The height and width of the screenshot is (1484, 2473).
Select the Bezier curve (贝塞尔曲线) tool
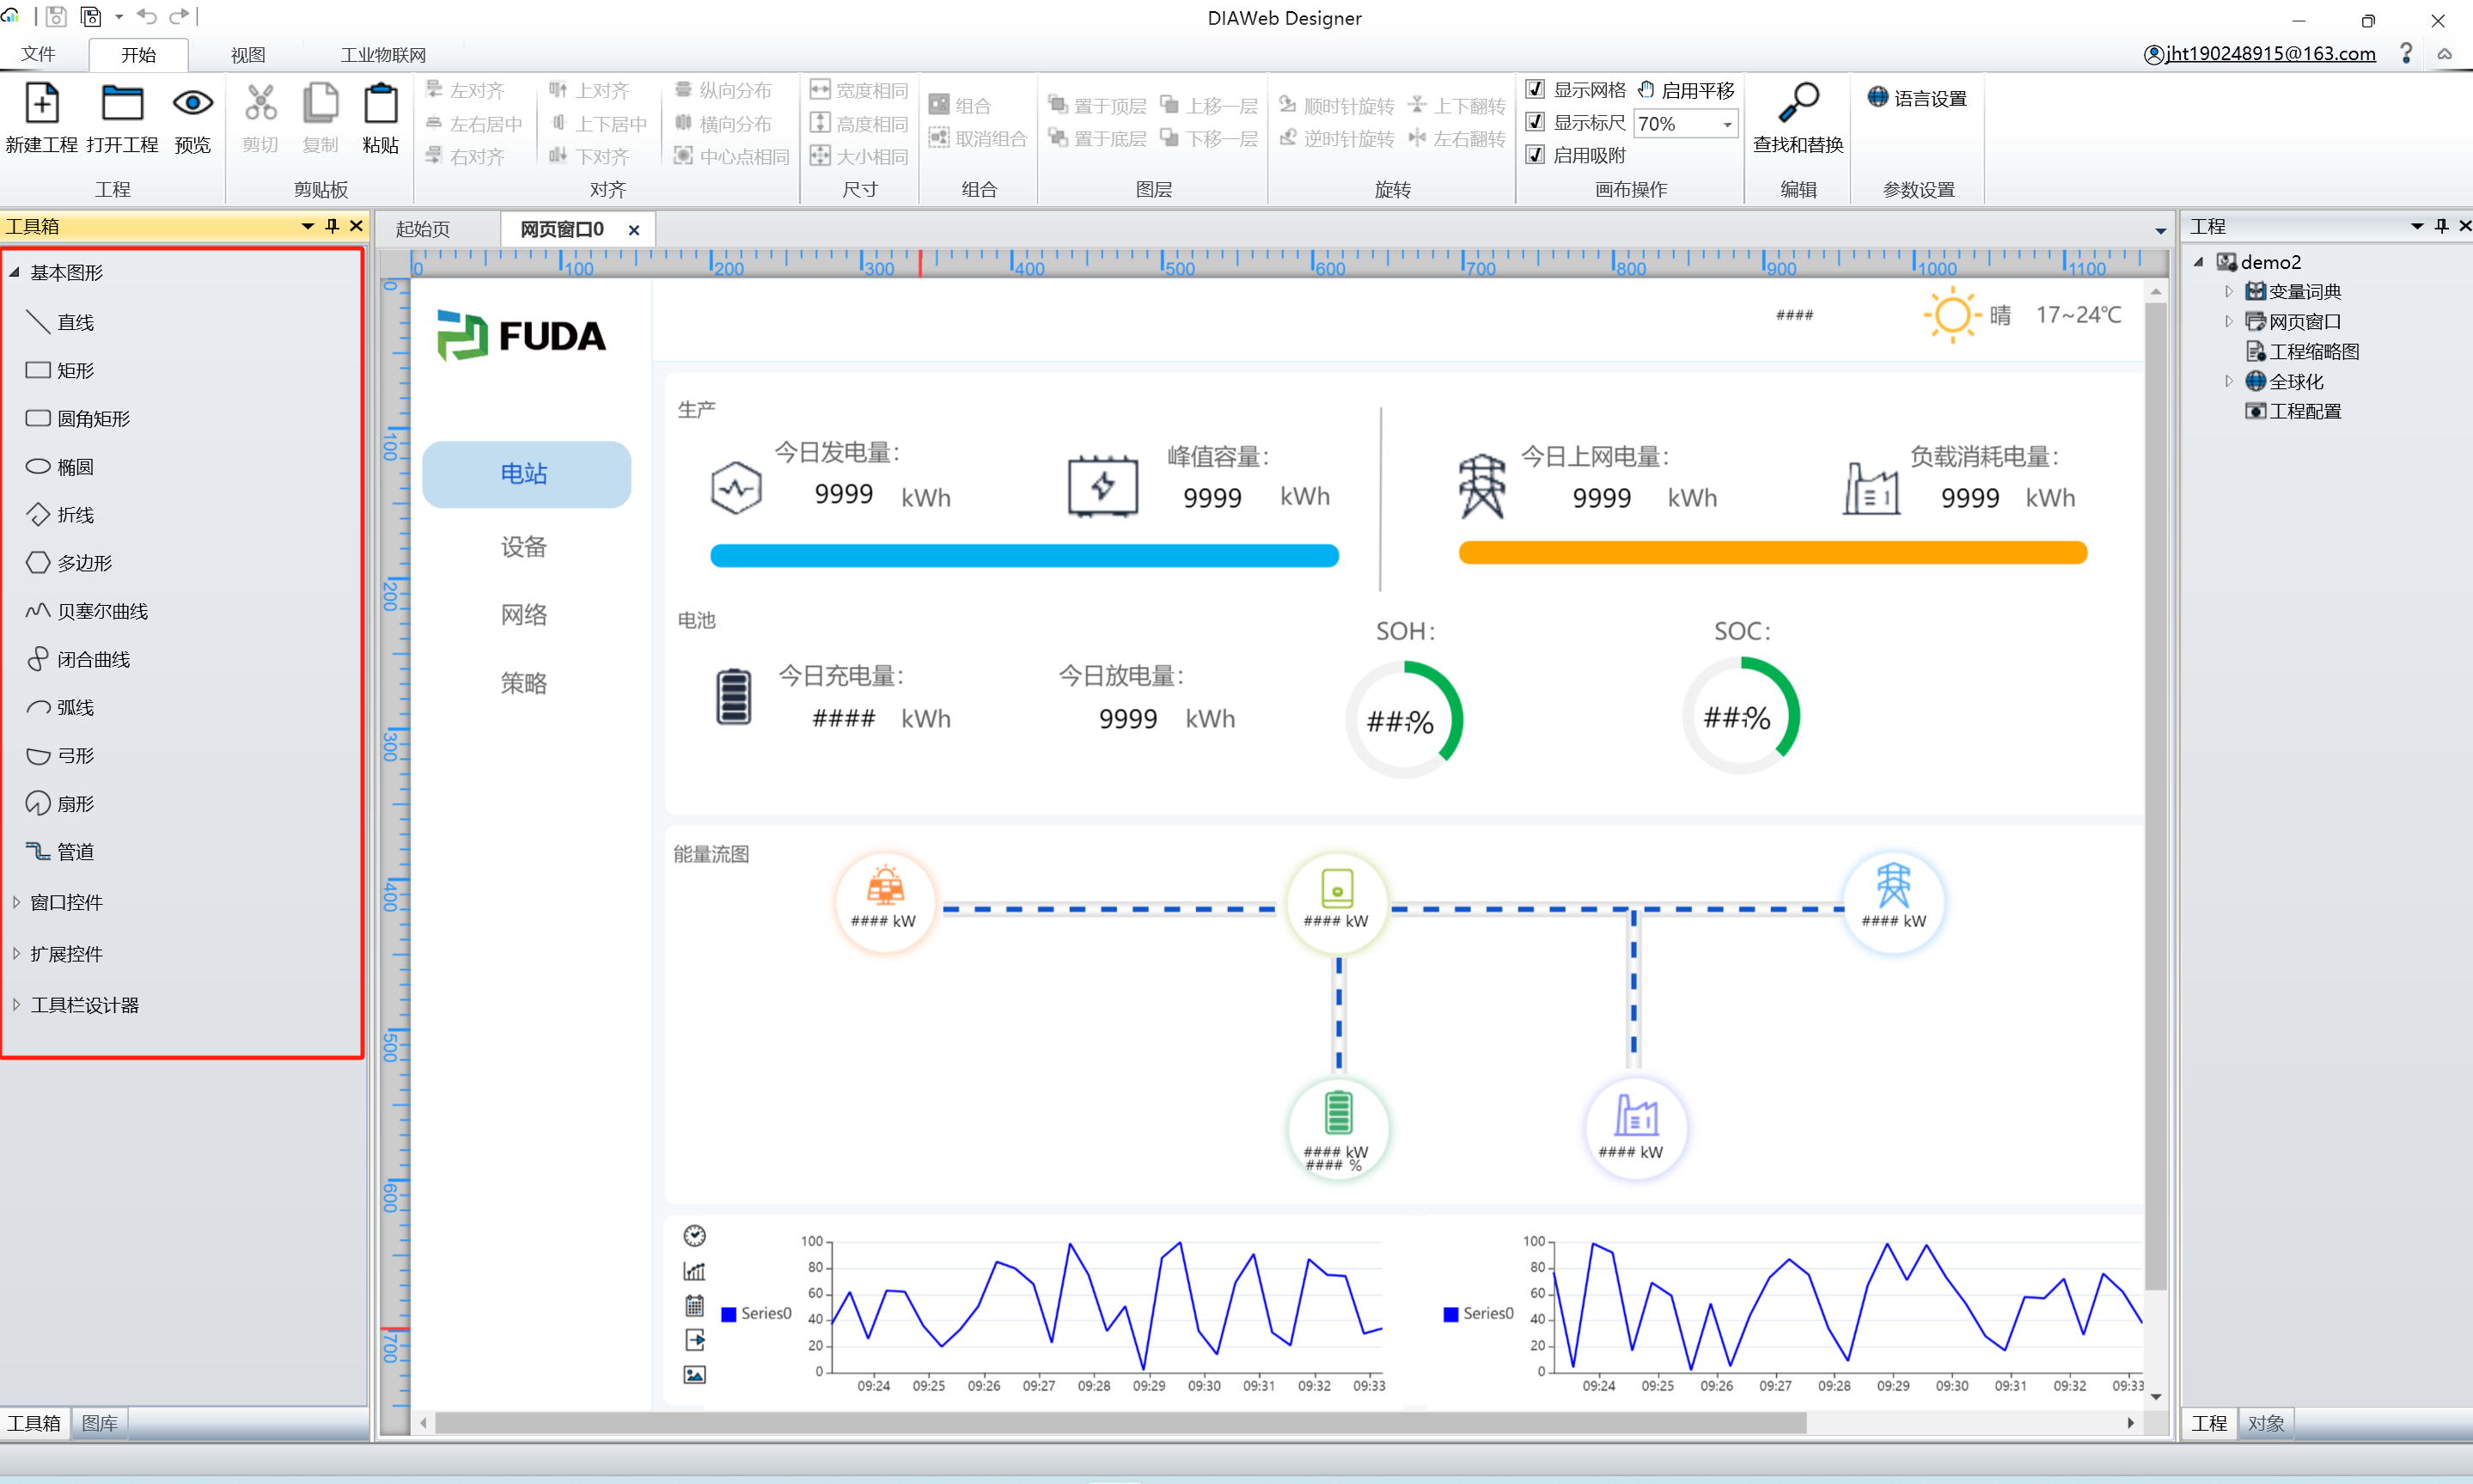(100, 611)
